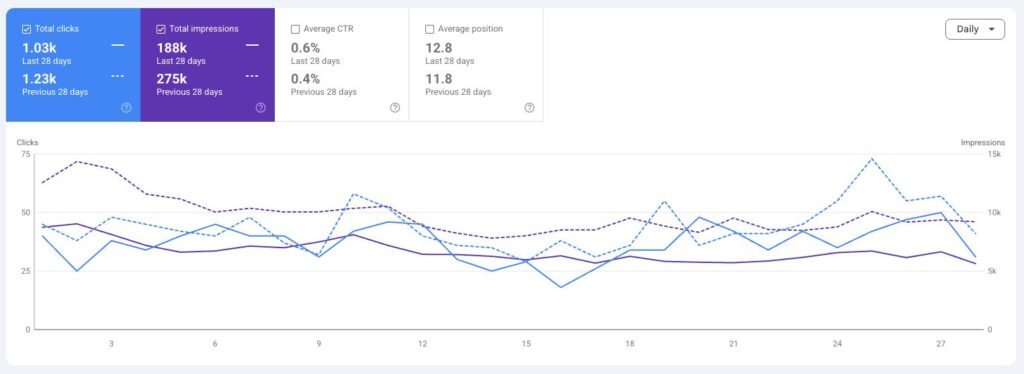
Task: Click the 188k impressions value
Action: tap(172, 48)
